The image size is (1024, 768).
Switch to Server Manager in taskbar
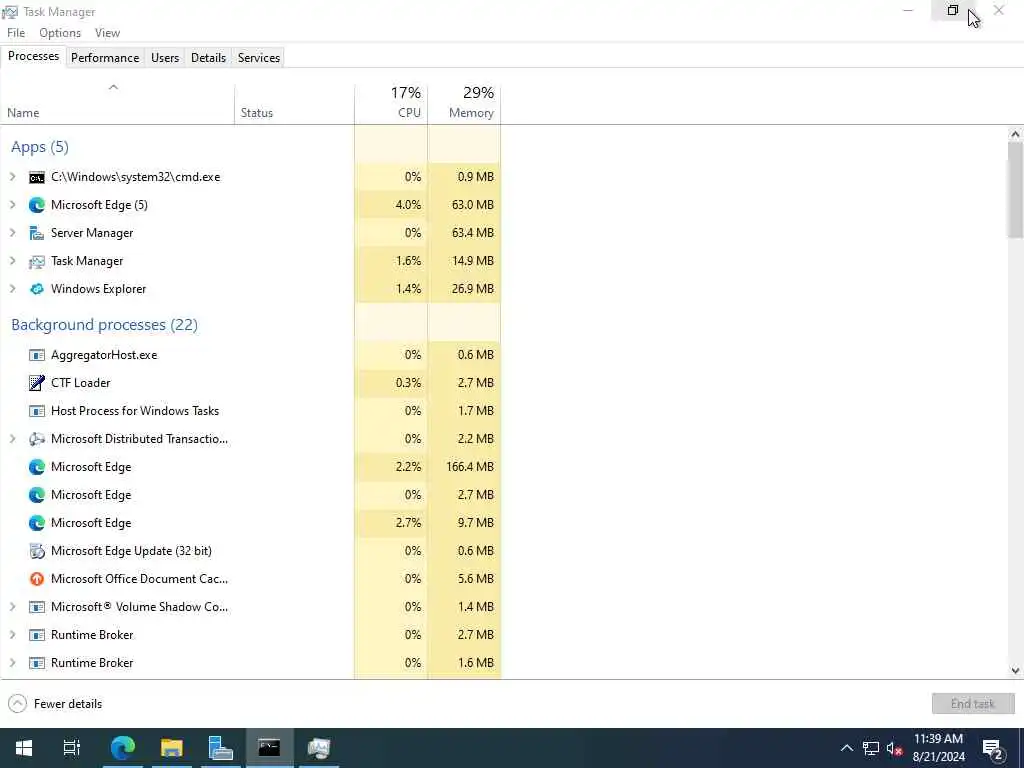pyautogui.click(x=221, y=748)
